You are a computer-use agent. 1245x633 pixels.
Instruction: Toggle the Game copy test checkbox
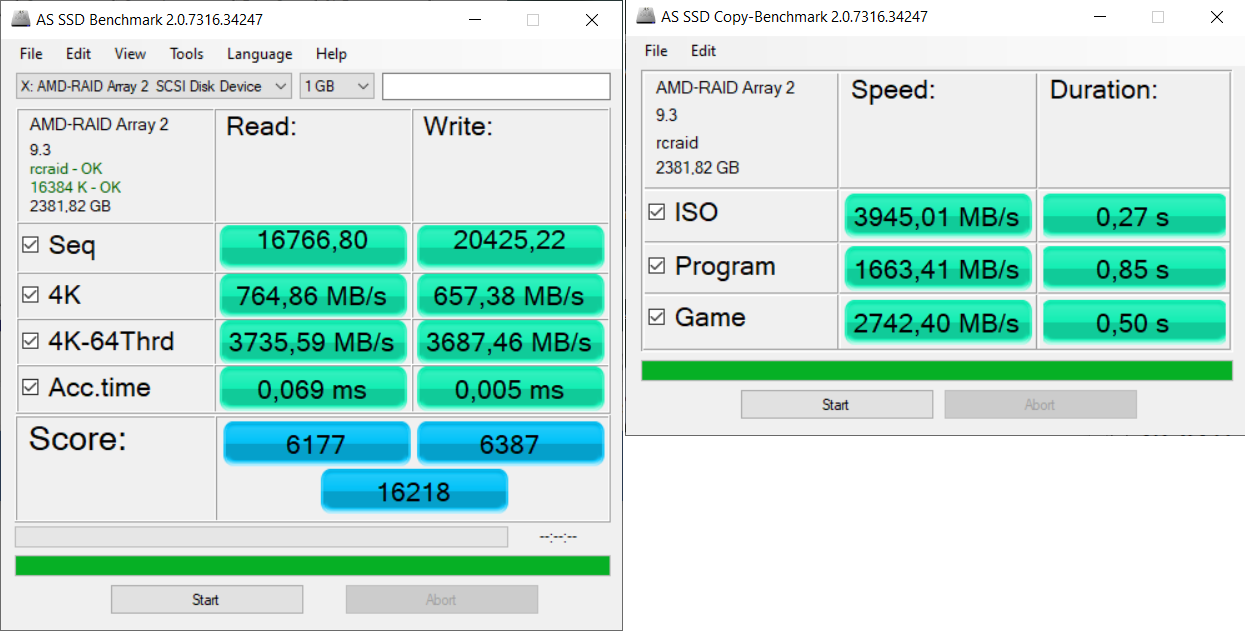656,317
